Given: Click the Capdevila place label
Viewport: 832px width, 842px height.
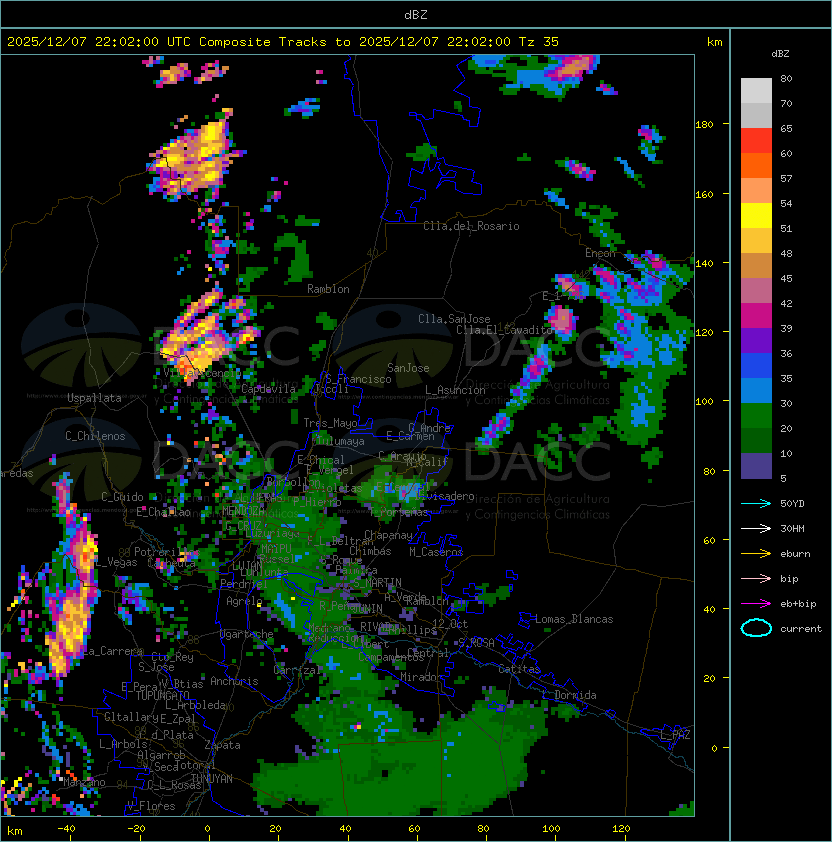Looking at the screenshot, I should (x=268, y=389).
